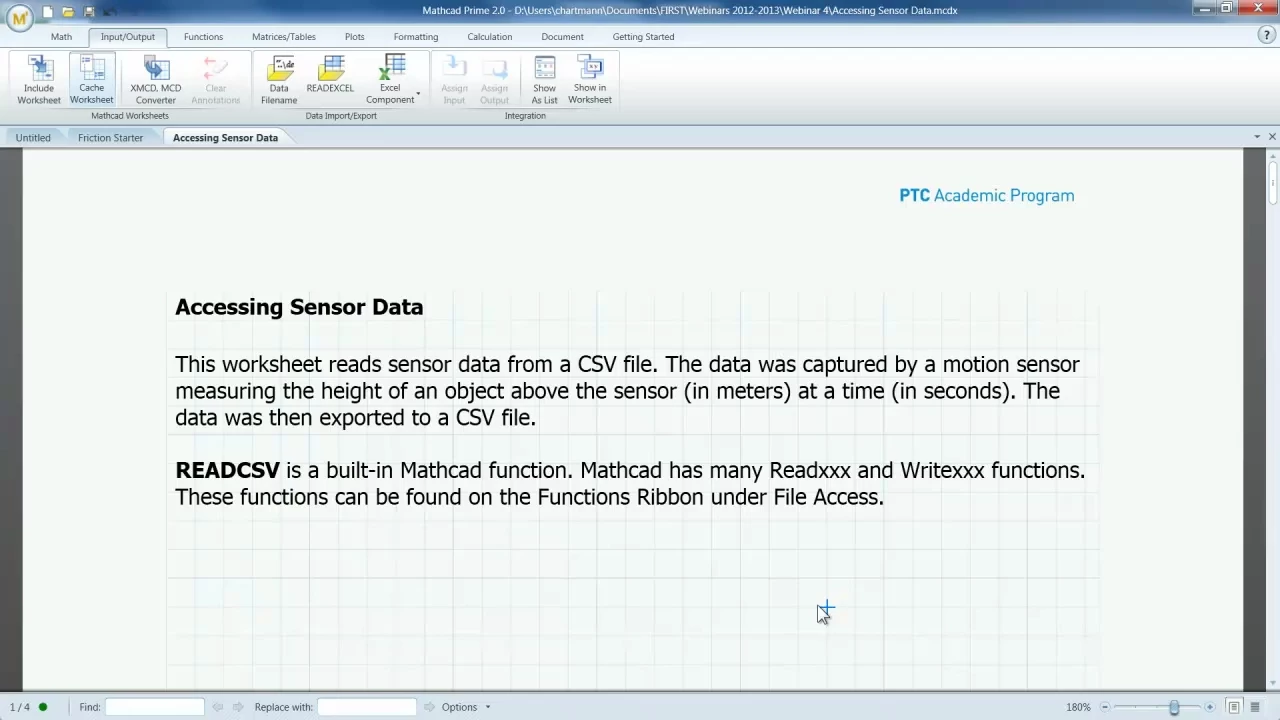
Task: Switch to Draft view in status bar
Action: tap(1255, 707)
